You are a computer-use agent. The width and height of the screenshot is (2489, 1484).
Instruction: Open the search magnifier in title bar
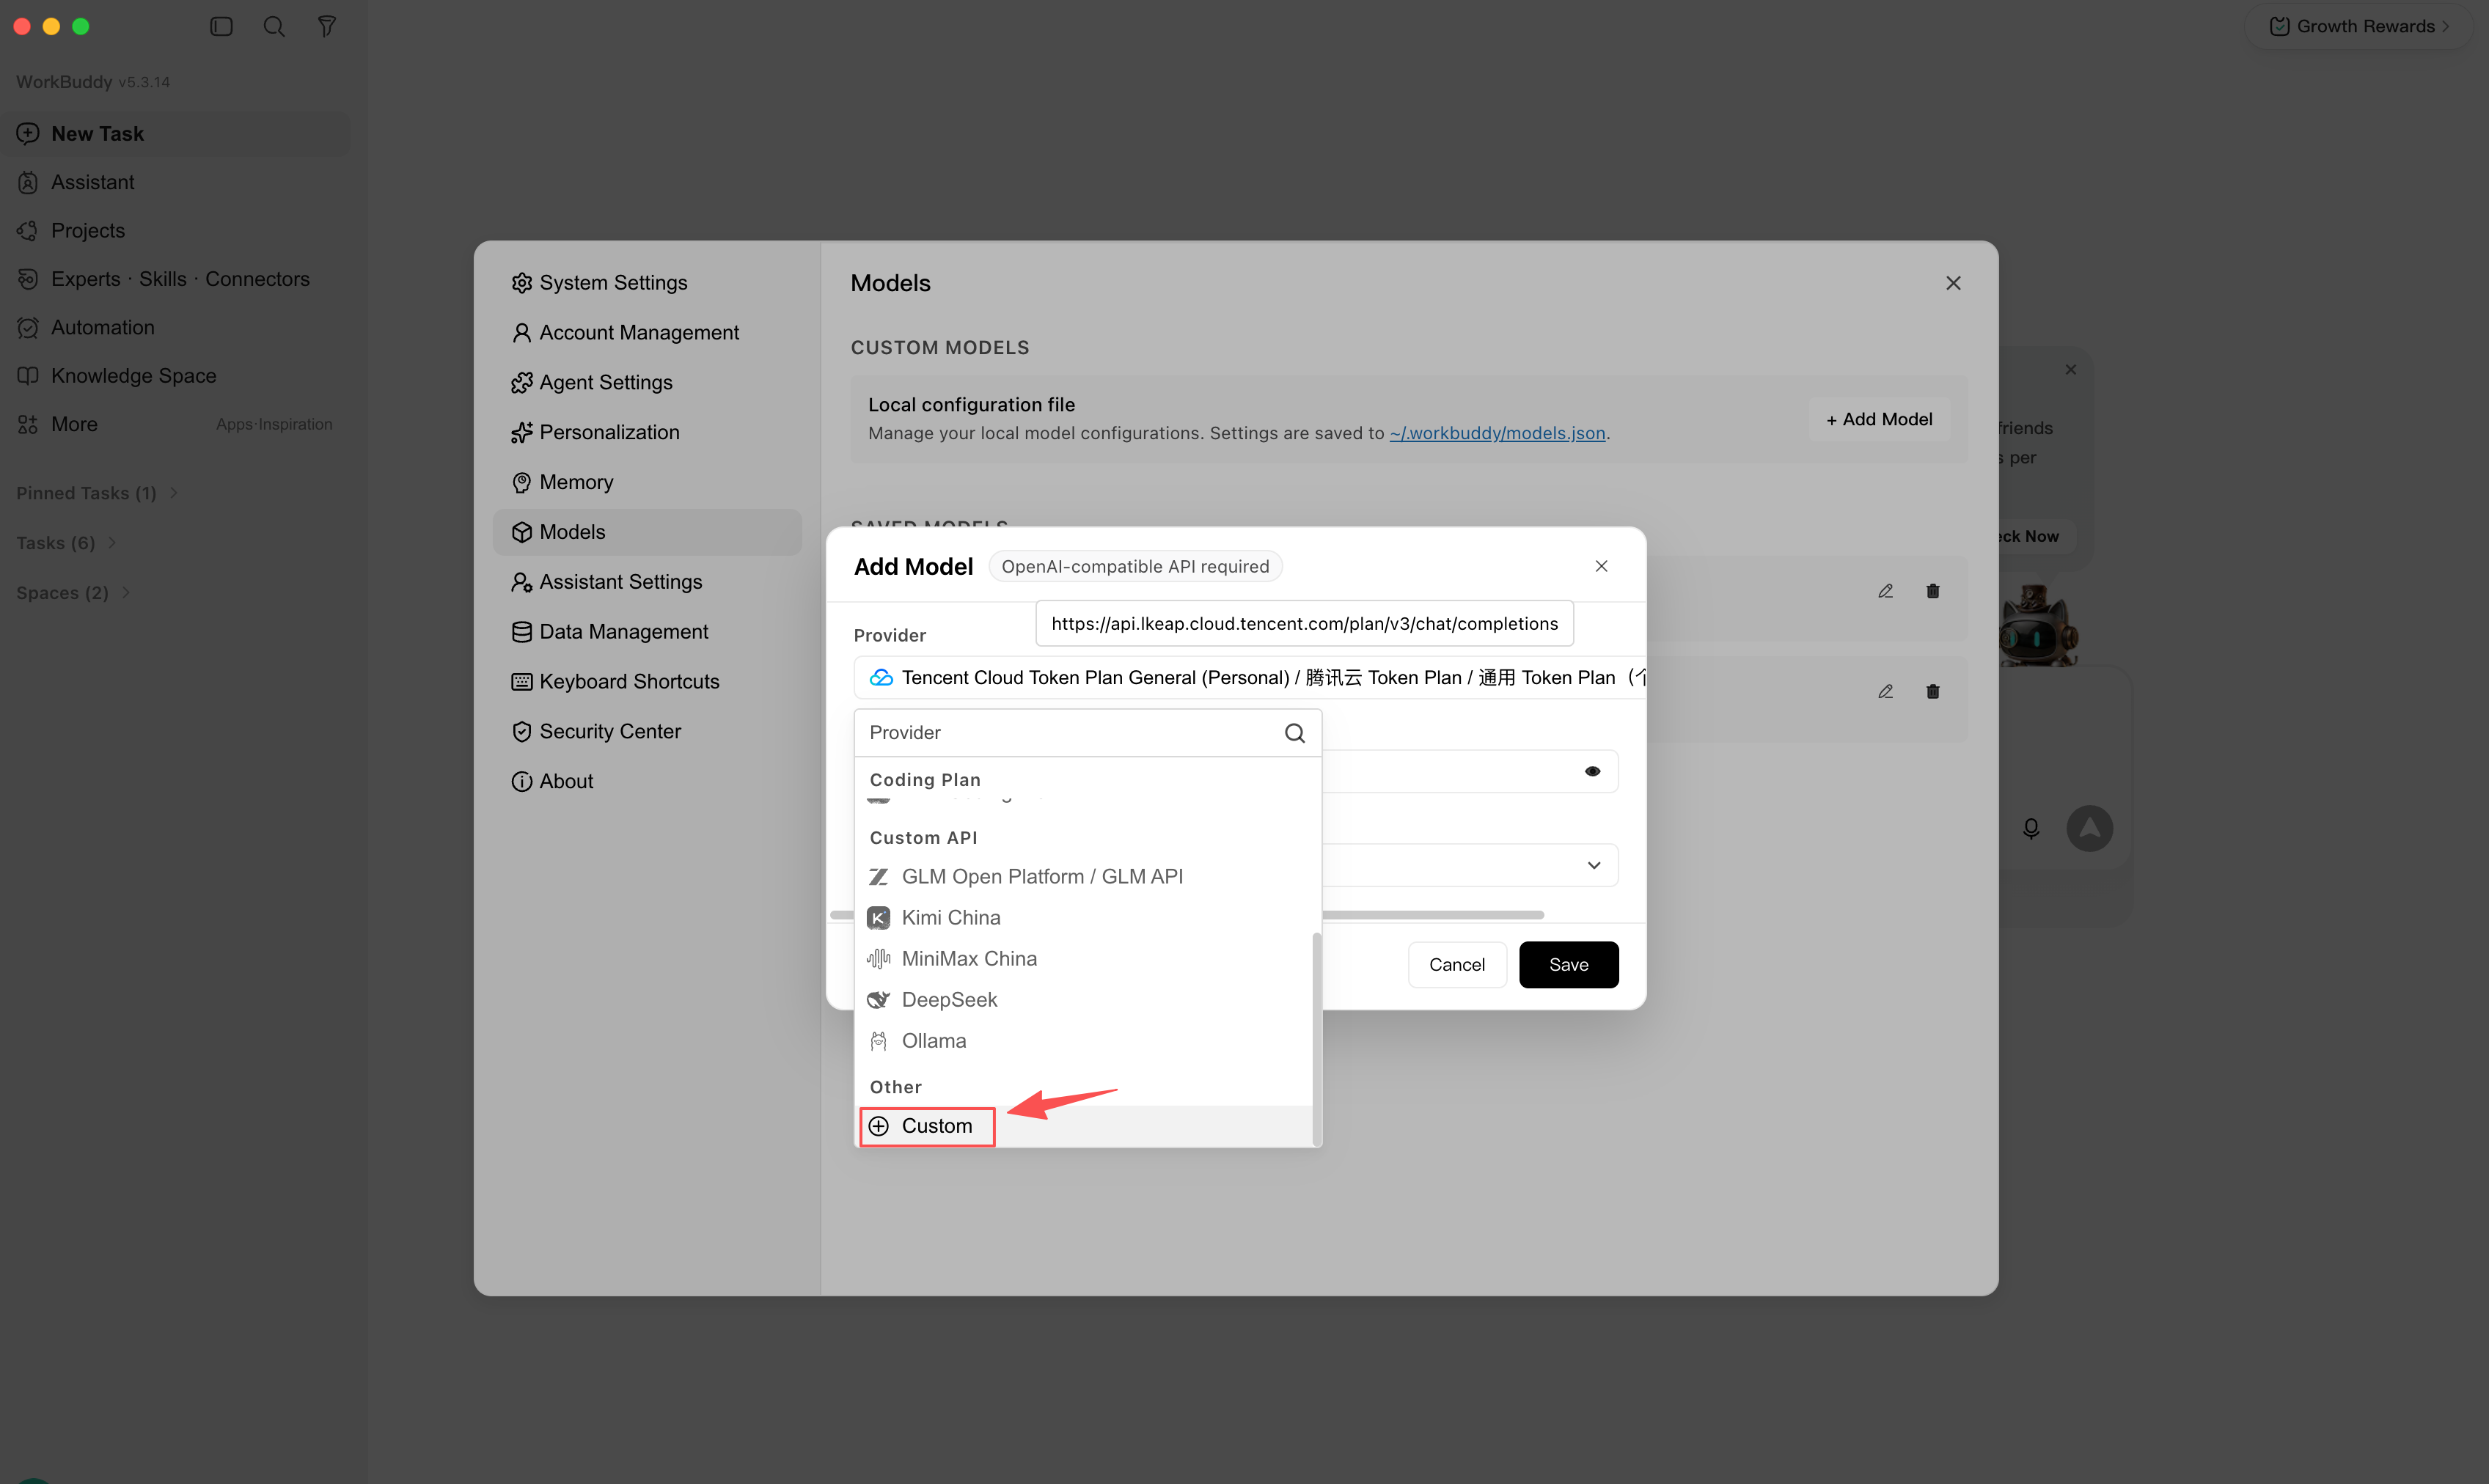click(274, 26)
